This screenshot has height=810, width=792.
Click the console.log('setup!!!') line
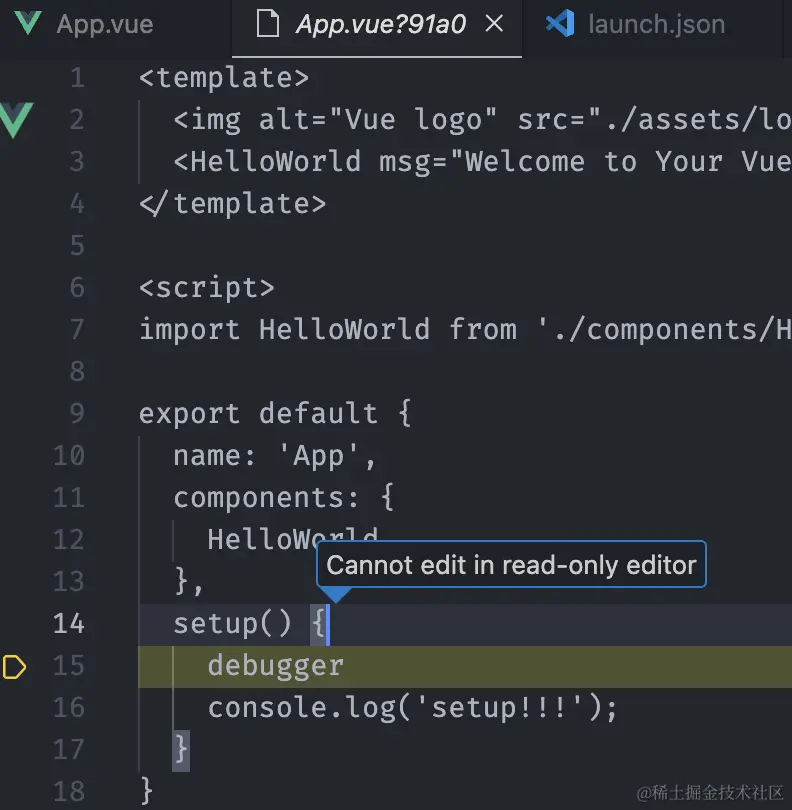click(x=412, y=708)
